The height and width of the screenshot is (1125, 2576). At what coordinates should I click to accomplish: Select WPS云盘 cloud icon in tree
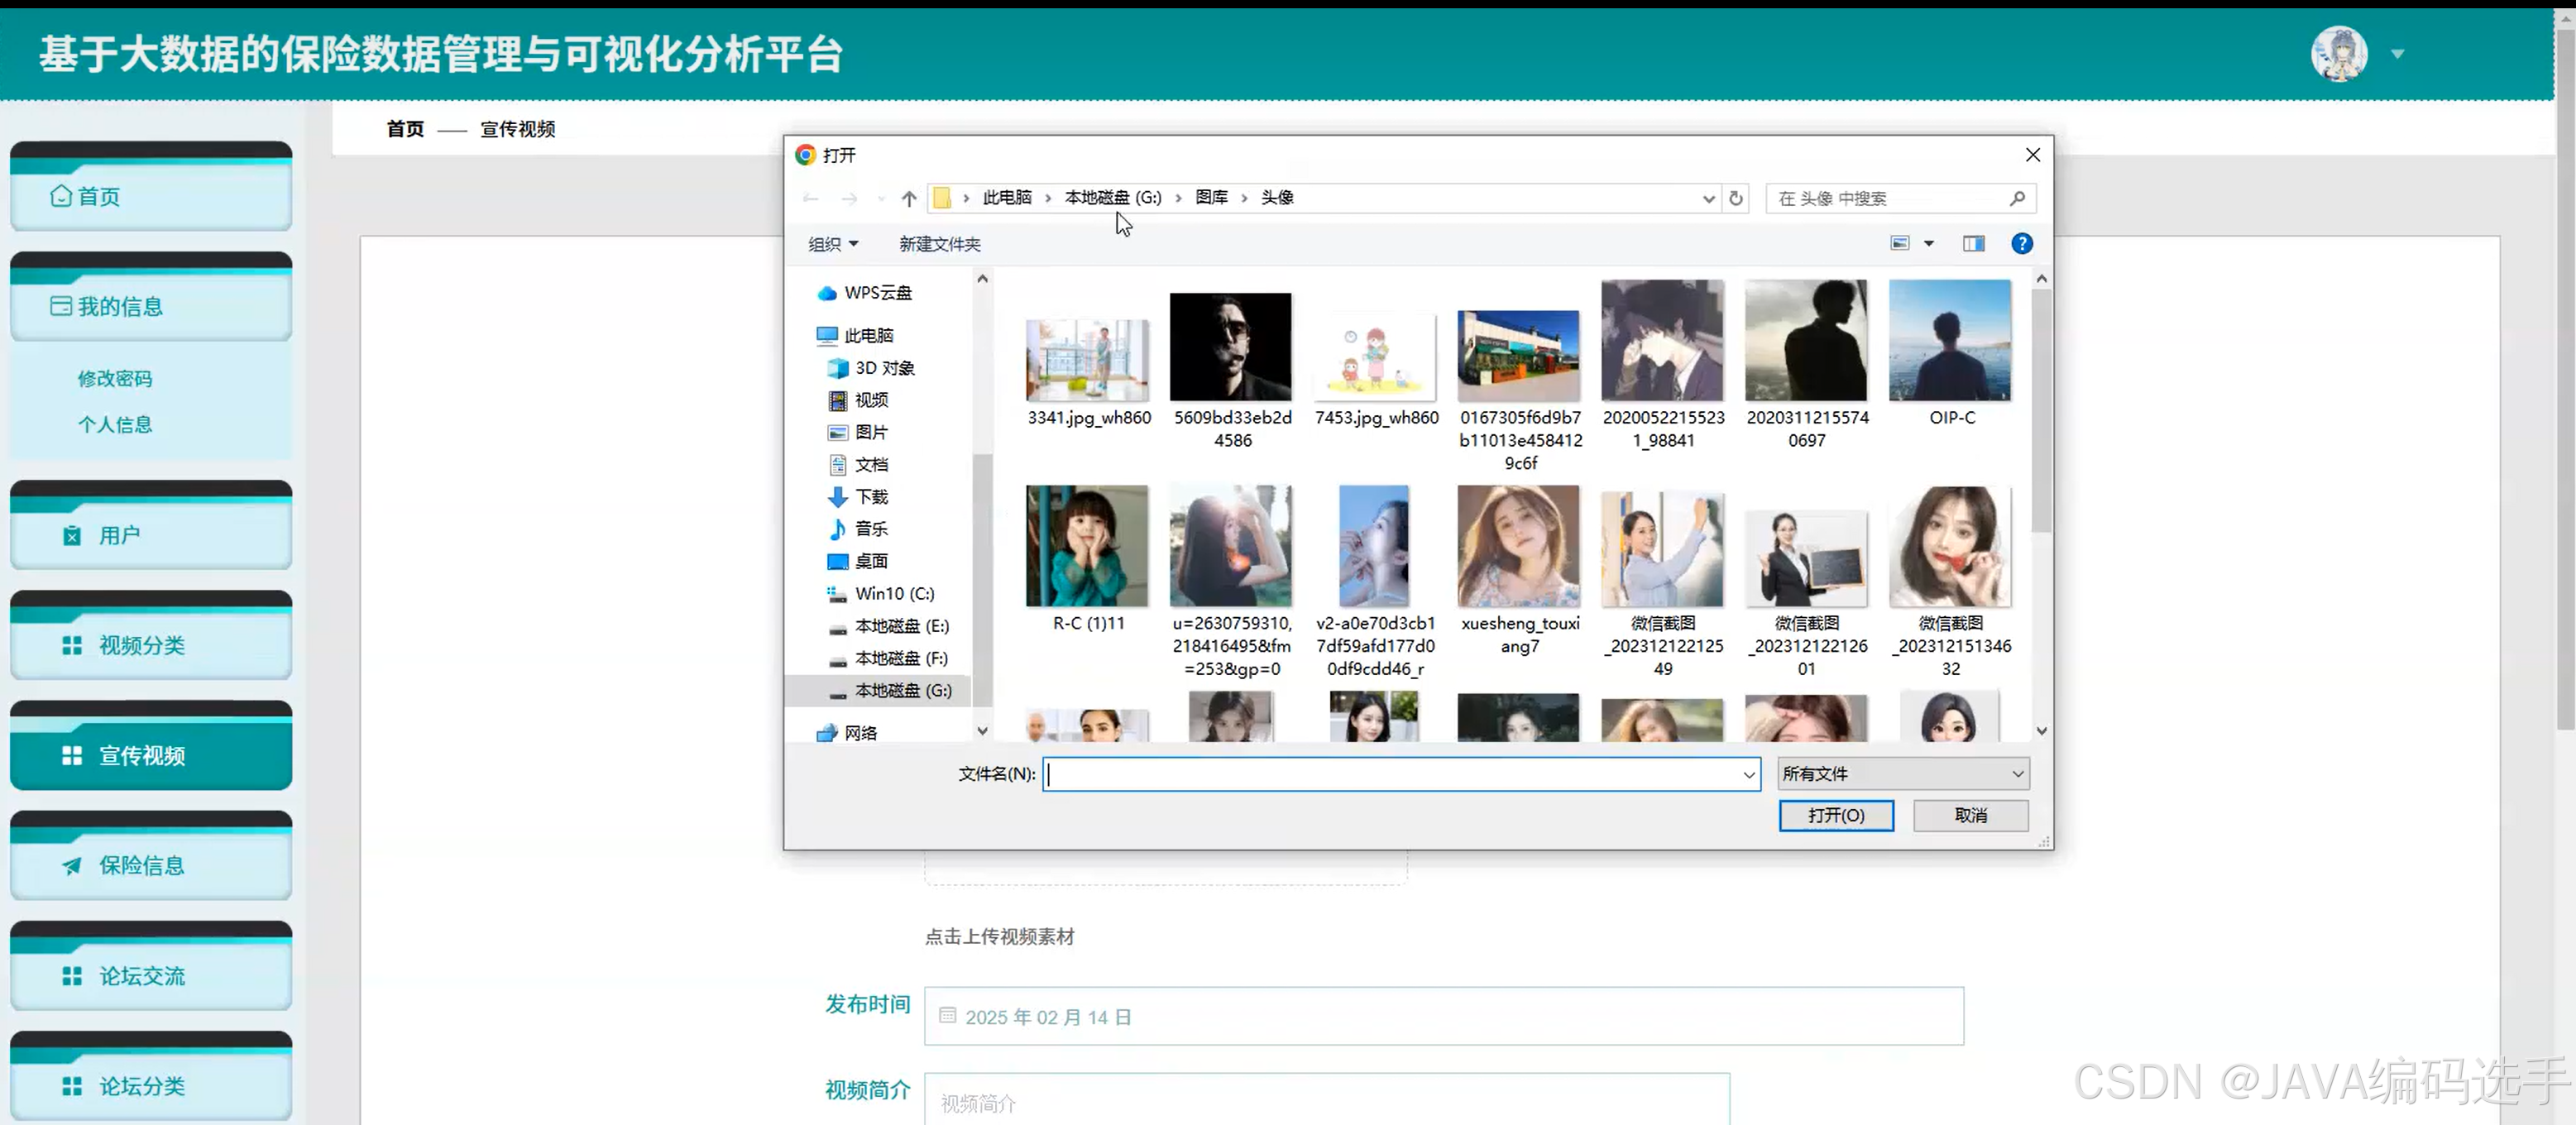tap(827, 293)
